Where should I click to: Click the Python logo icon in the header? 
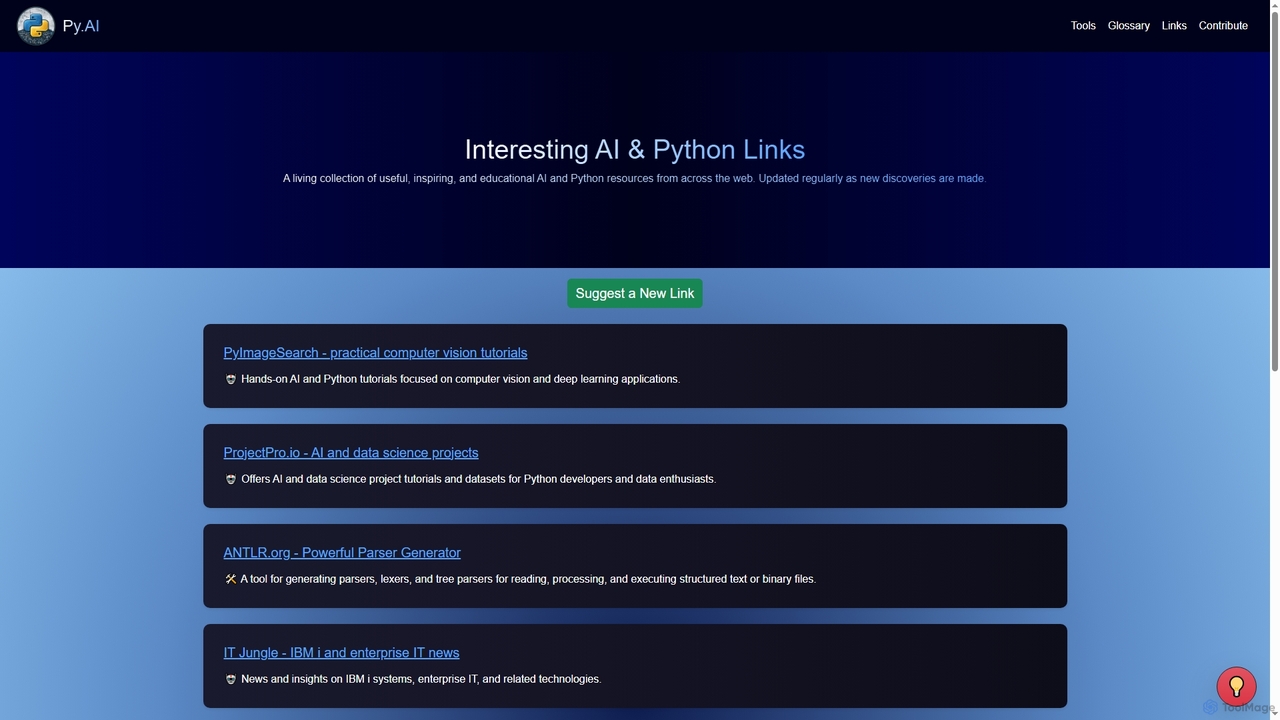click(36, 26)
